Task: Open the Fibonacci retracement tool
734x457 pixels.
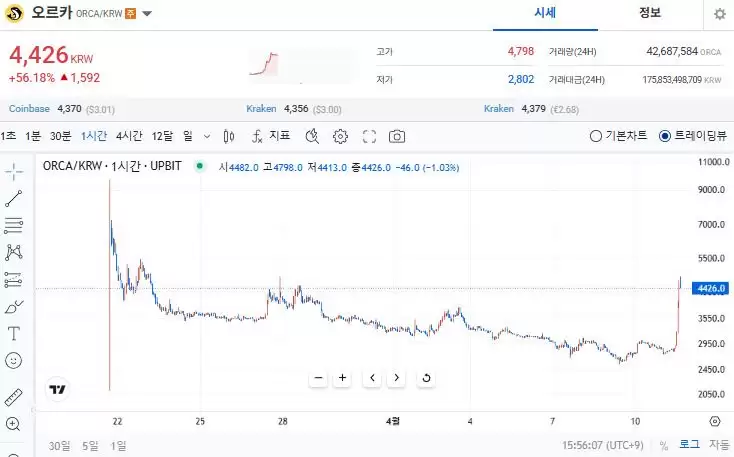Action: (14, 225)
